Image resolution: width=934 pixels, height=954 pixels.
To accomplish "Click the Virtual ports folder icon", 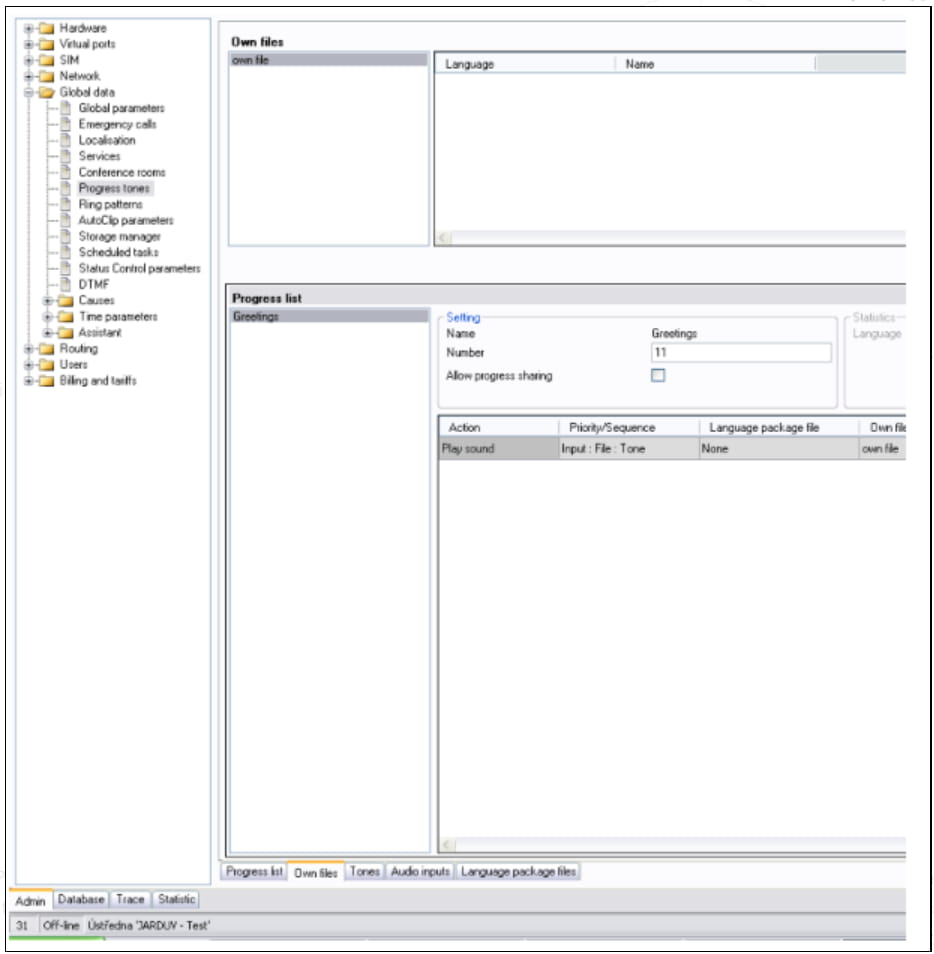I will [x=46, y=44].
